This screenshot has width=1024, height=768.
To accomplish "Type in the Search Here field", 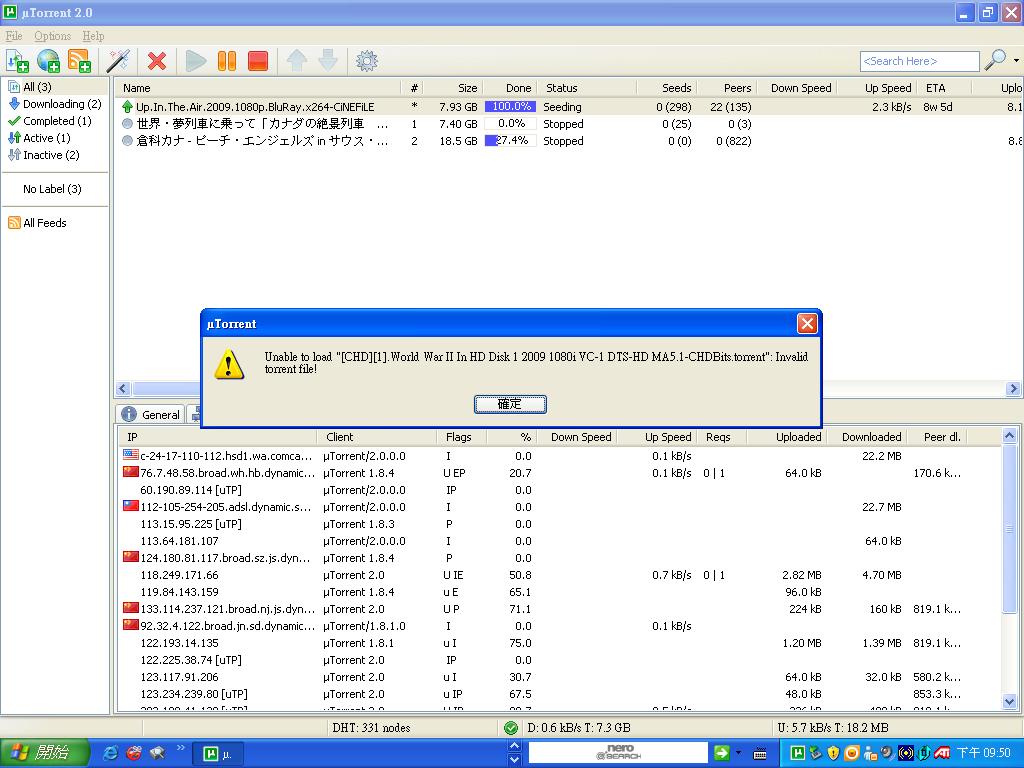I will coord(918,61).
